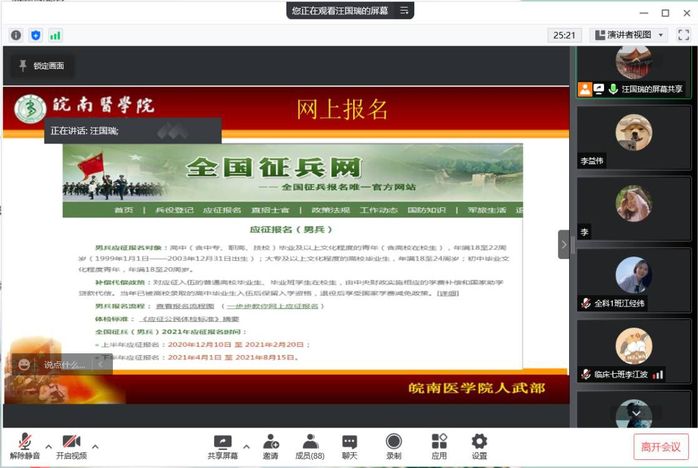Open the 聊天 chat panel
The width and height of the screenshot is (698, 468).
click(x=349, y=446)
